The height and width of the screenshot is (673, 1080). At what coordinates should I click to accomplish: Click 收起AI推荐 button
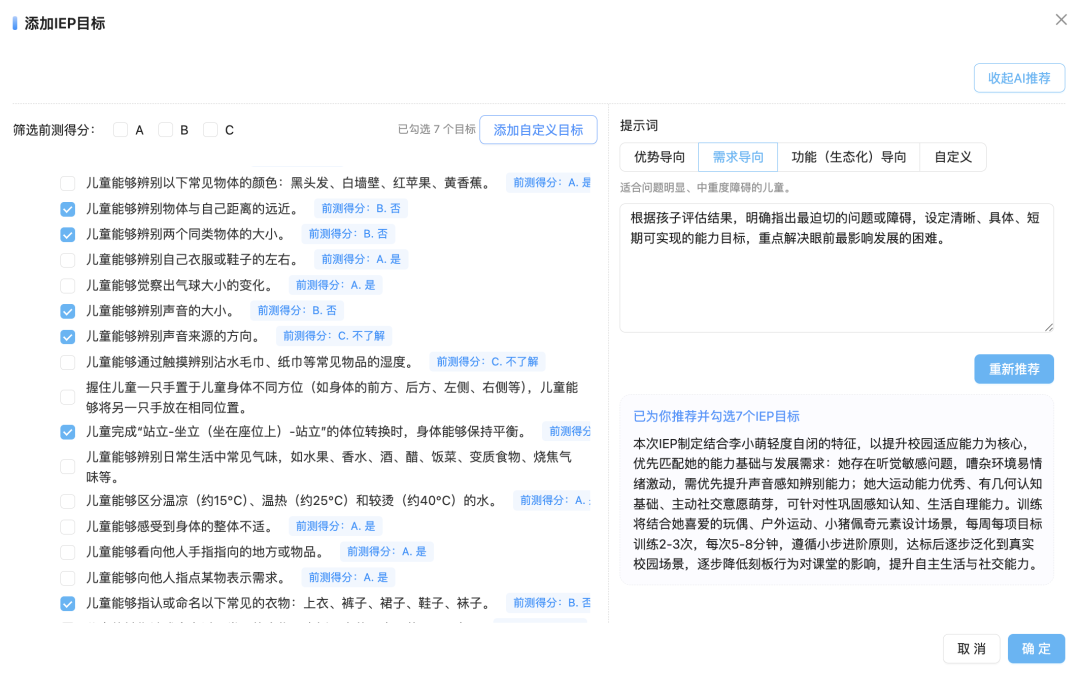(1019, 78)
